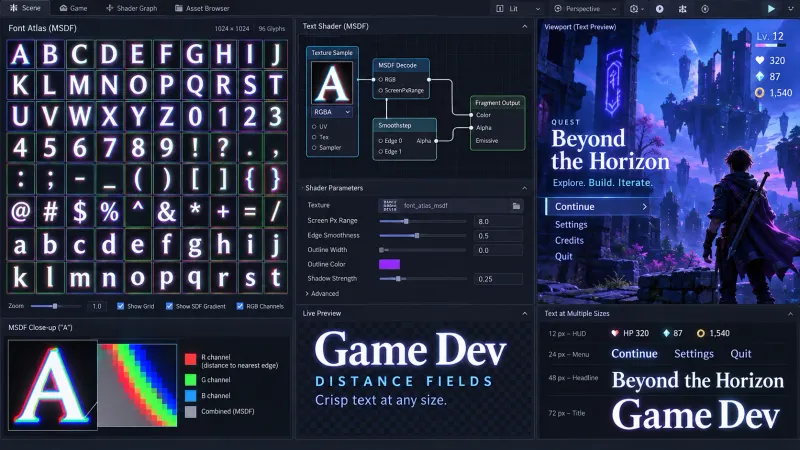Click the gizmo cluster icon in top toolbar

point(683,9)
